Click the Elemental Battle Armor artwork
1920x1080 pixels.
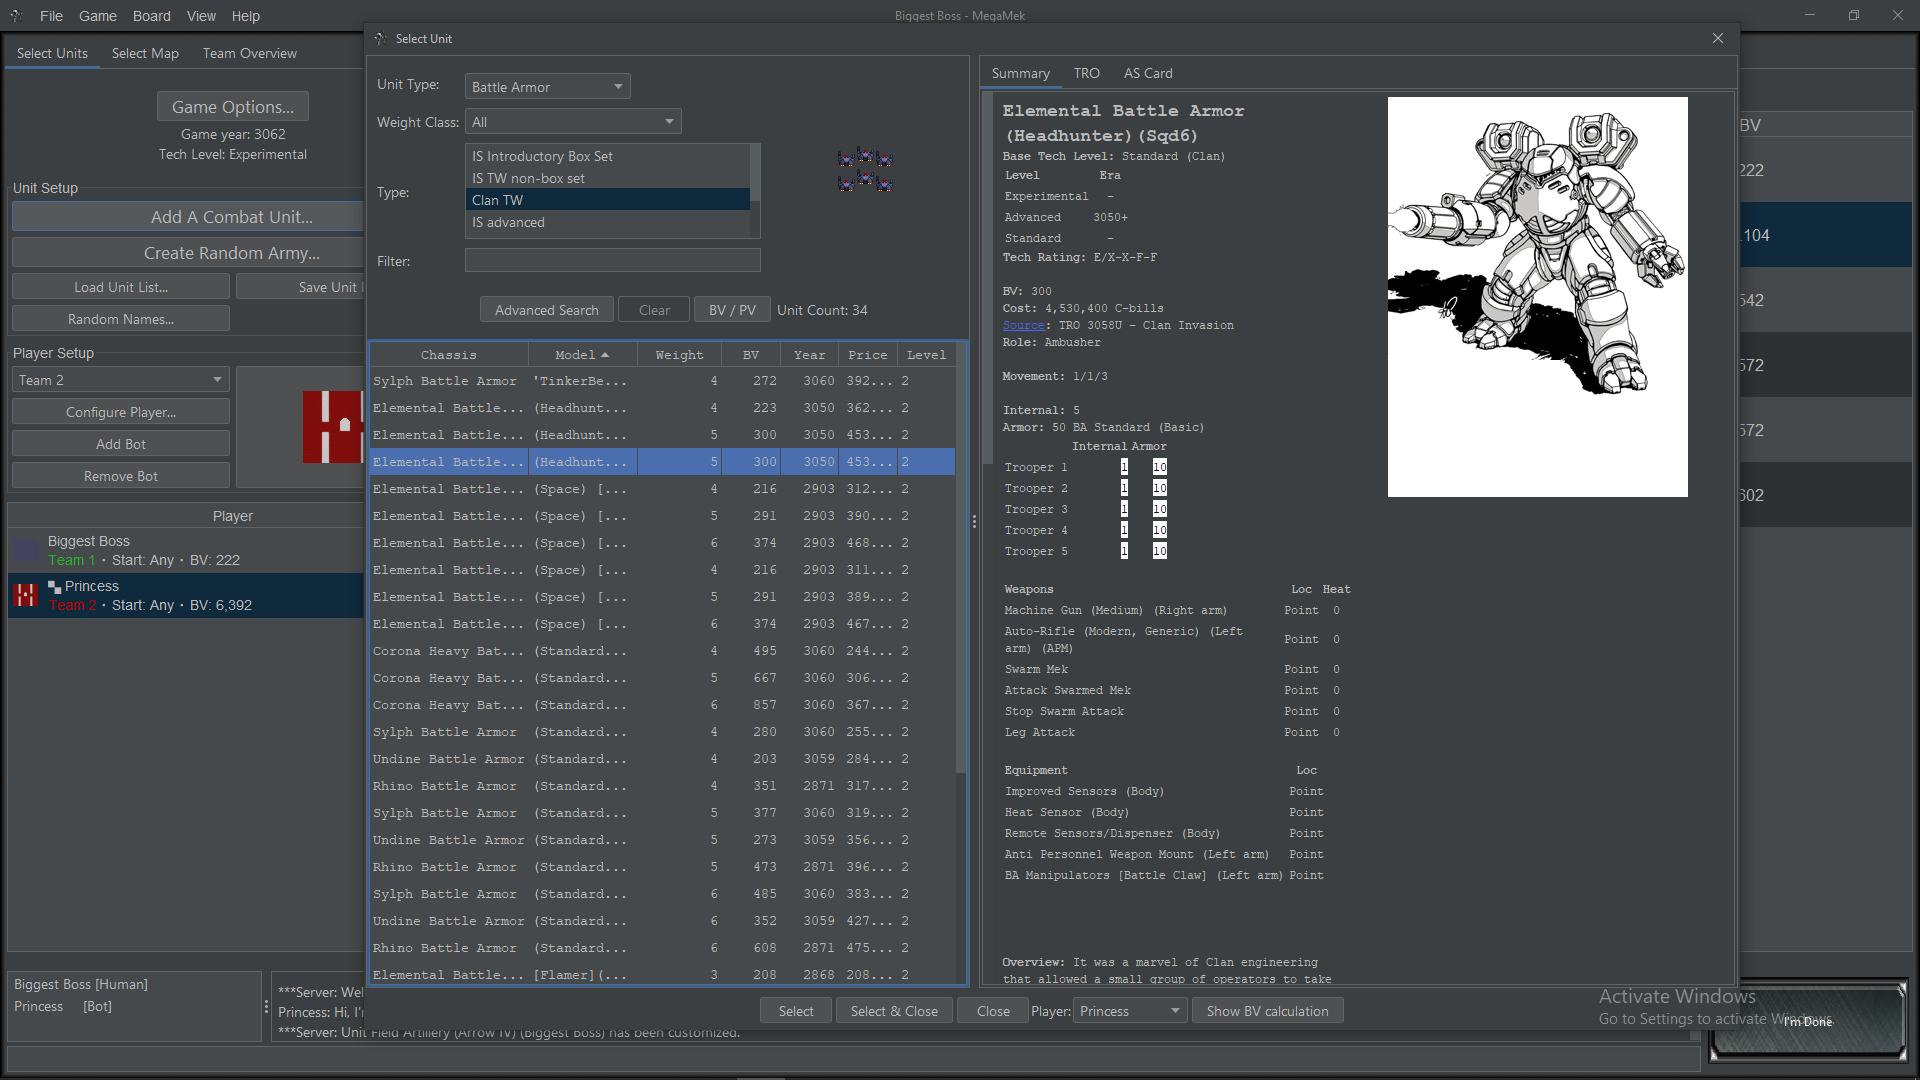point(1537,296)
